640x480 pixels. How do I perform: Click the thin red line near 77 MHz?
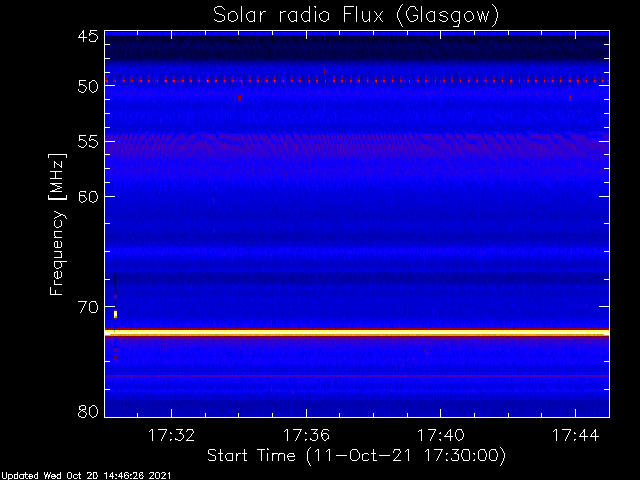[357, 376]
